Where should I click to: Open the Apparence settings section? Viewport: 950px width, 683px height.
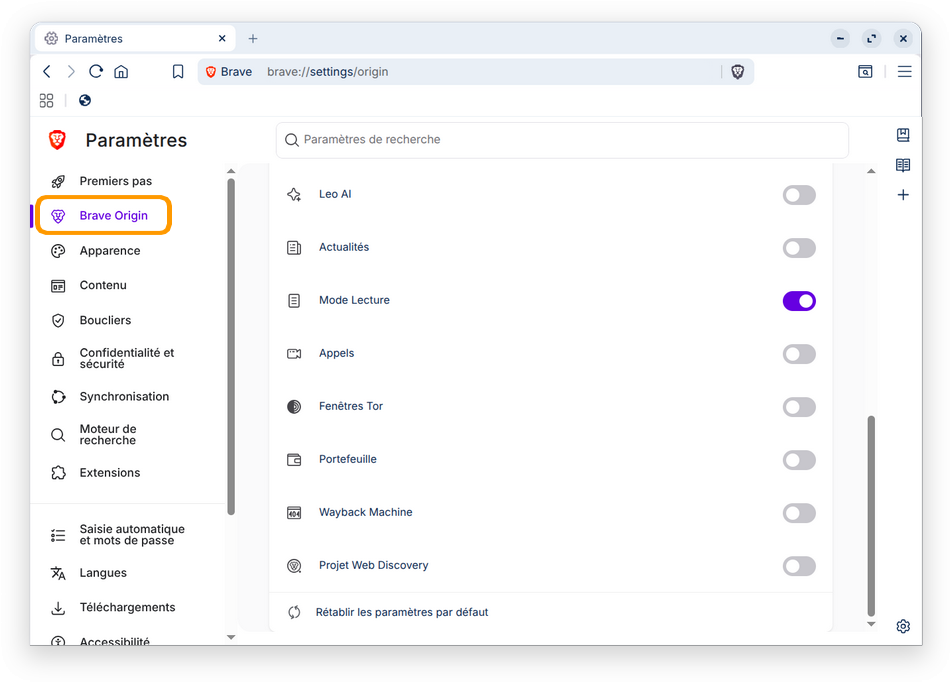[x=110, y=251]
